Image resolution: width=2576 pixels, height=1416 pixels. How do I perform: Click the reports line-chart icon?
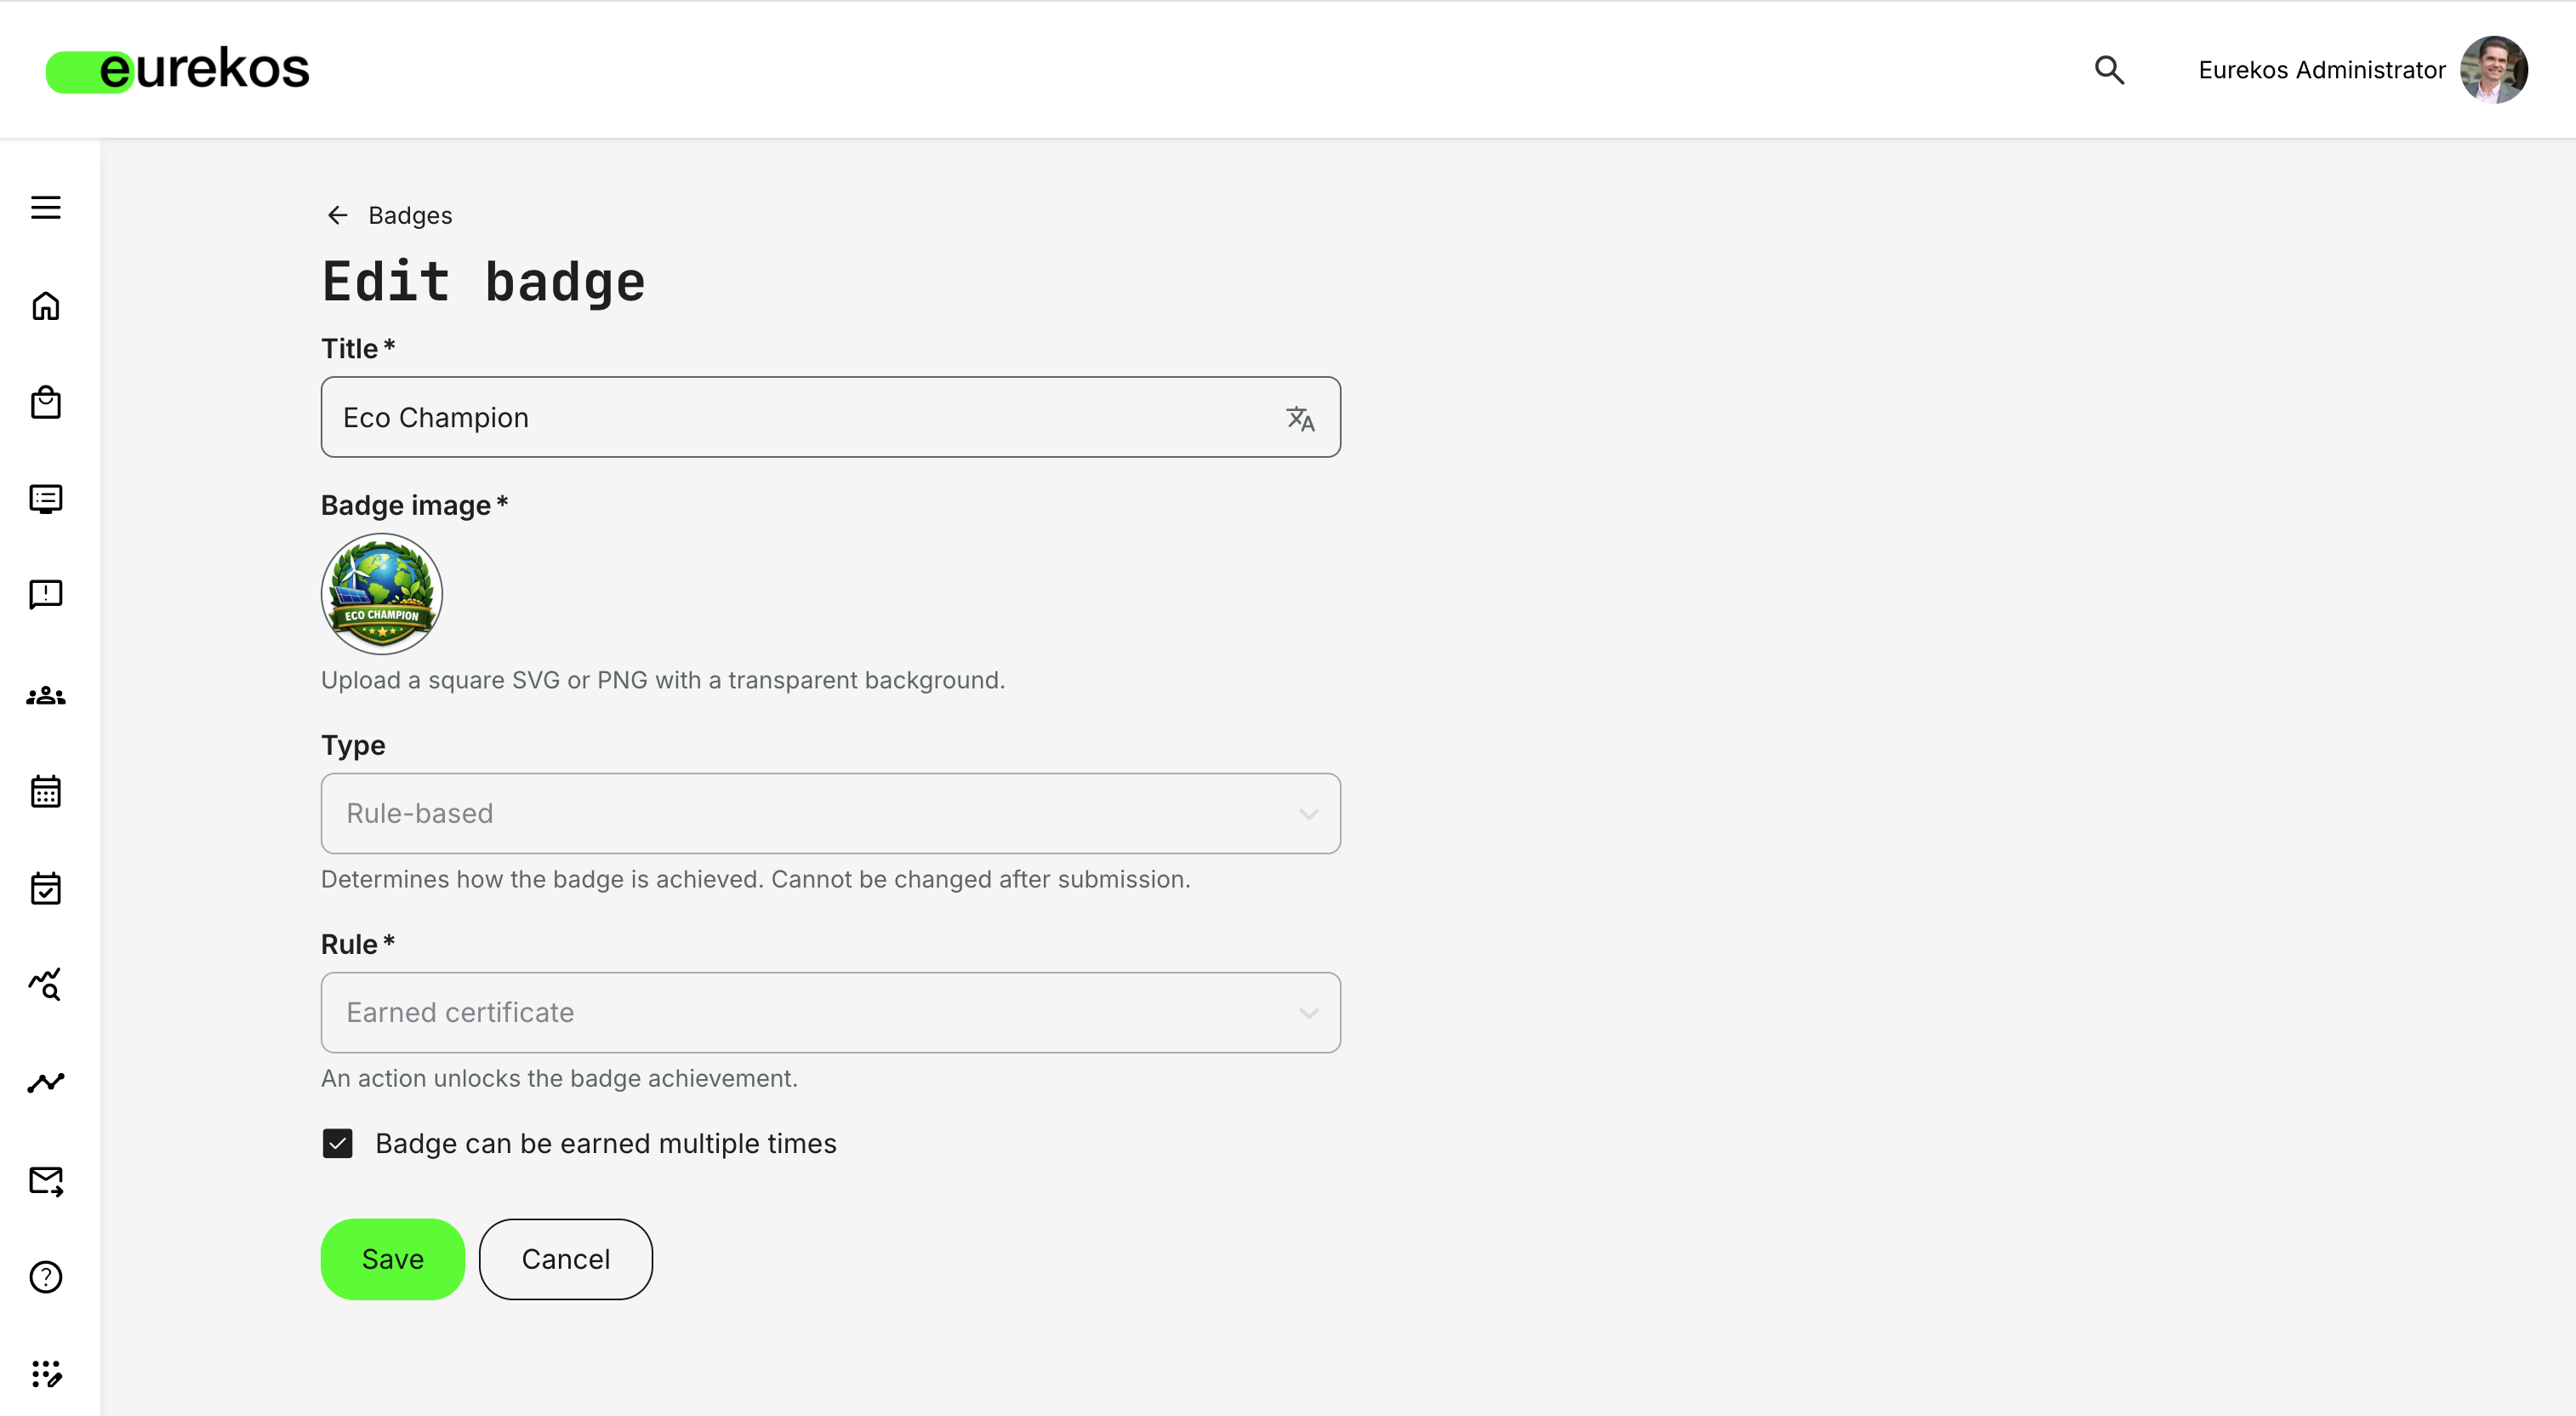(46, 1082)
